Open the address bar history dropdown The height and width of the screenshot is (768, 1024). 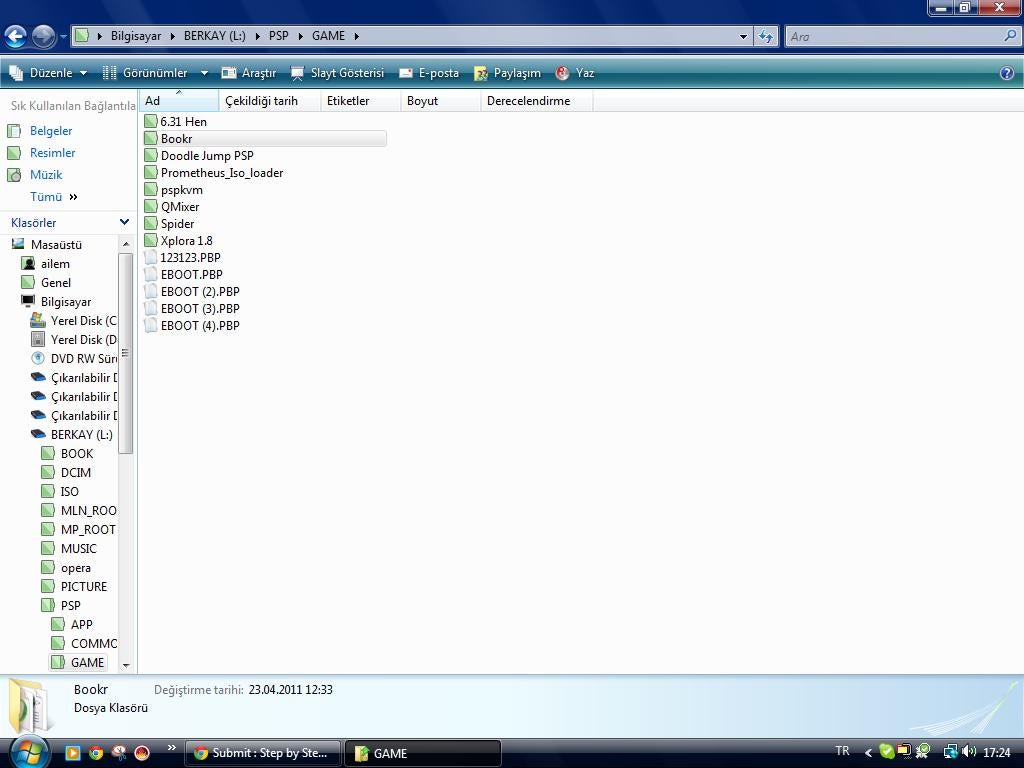(x=743, y=36)
